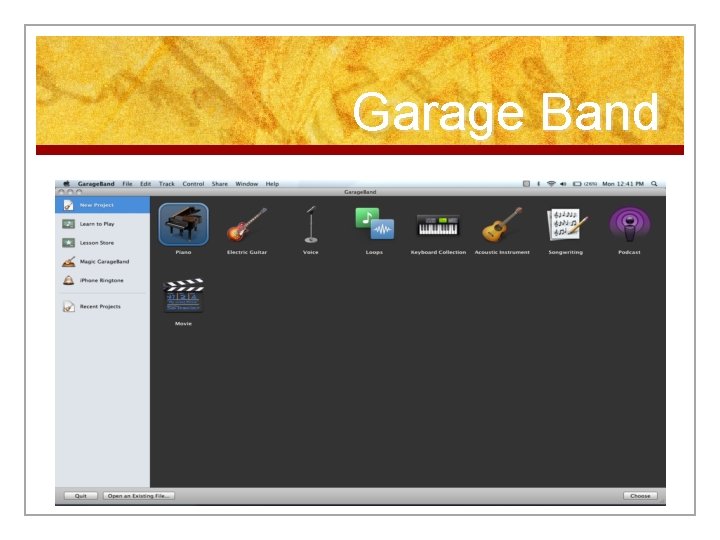Select the Learn to Play label
Viewport: 720px width, 540px height.
point(97,224)
